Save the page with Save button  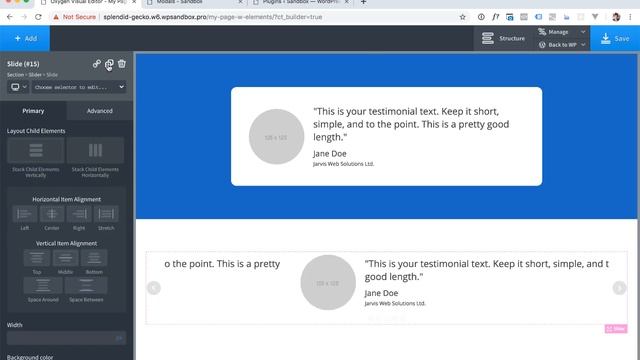click(615, 38)
